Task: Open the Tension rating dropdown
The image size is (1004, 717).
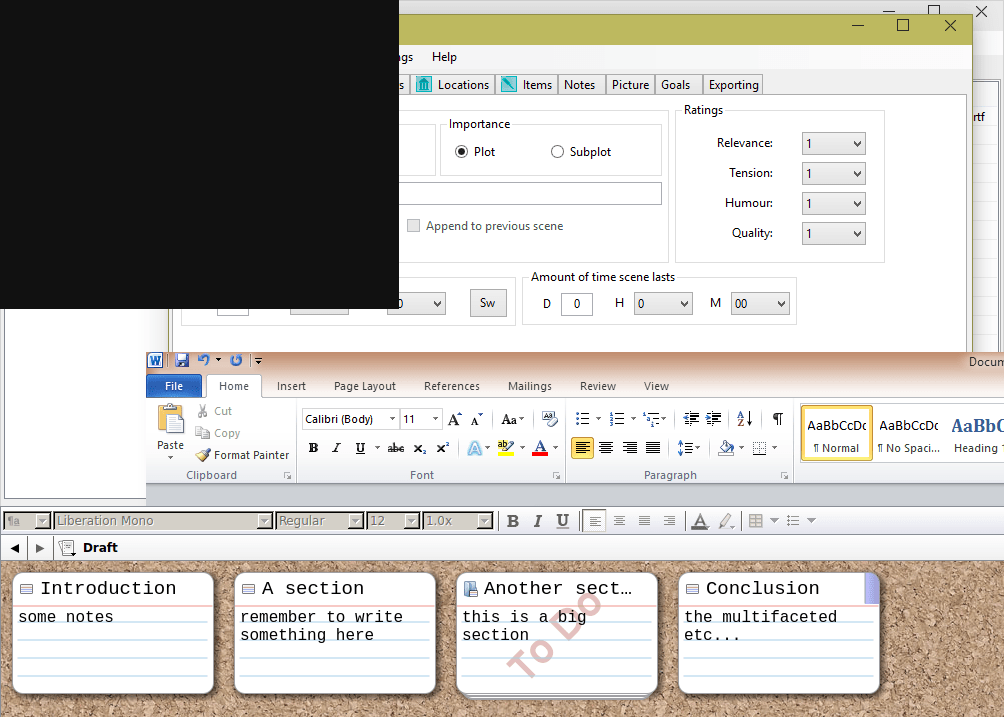Action: 834,173
